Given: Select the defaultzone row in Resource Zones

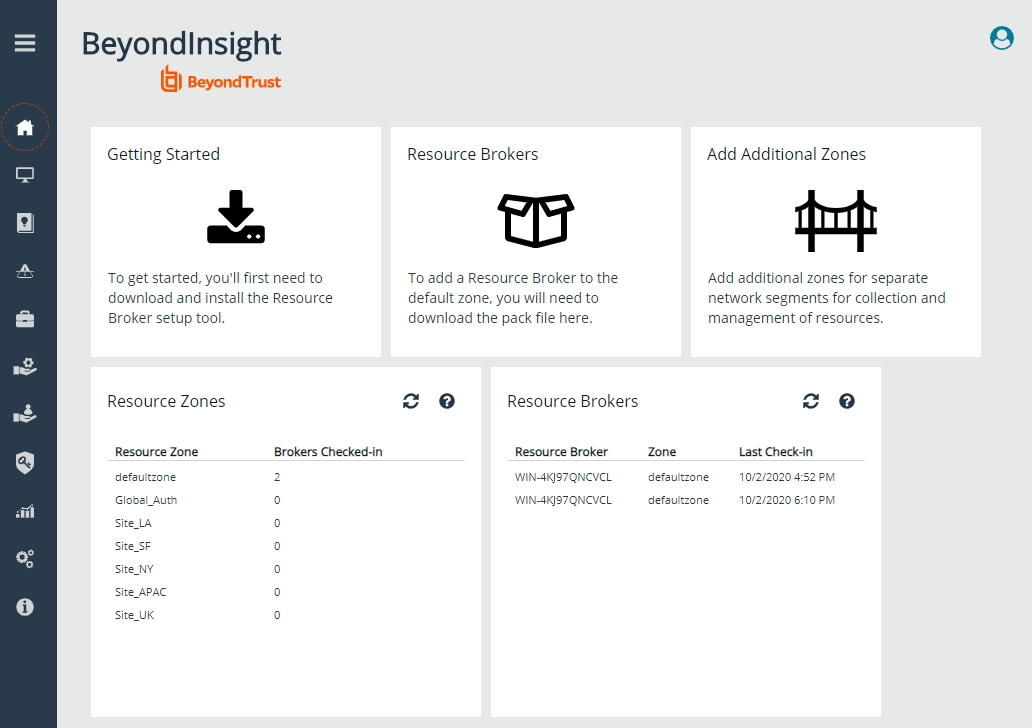Looking at the screenshot, I should point(146,477).
